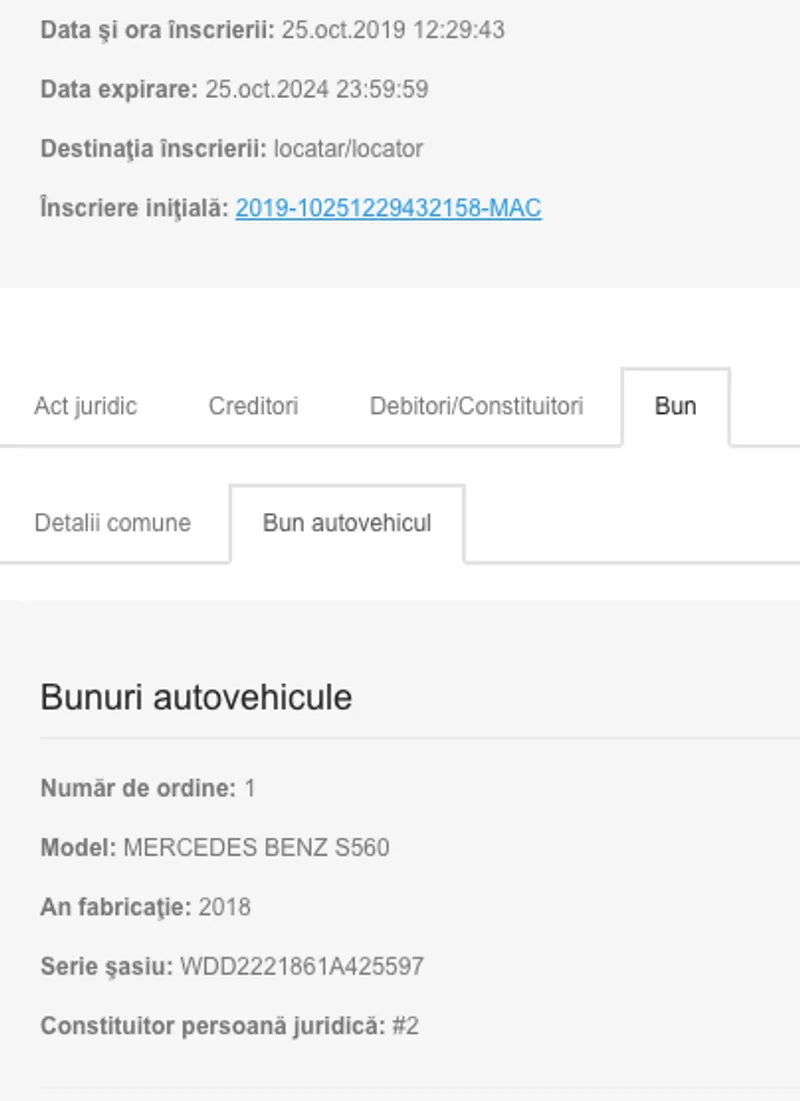This screenshot has height=1101, width=800.
Task: Switch to the Creditori tab
Action: tap(253, 407)
